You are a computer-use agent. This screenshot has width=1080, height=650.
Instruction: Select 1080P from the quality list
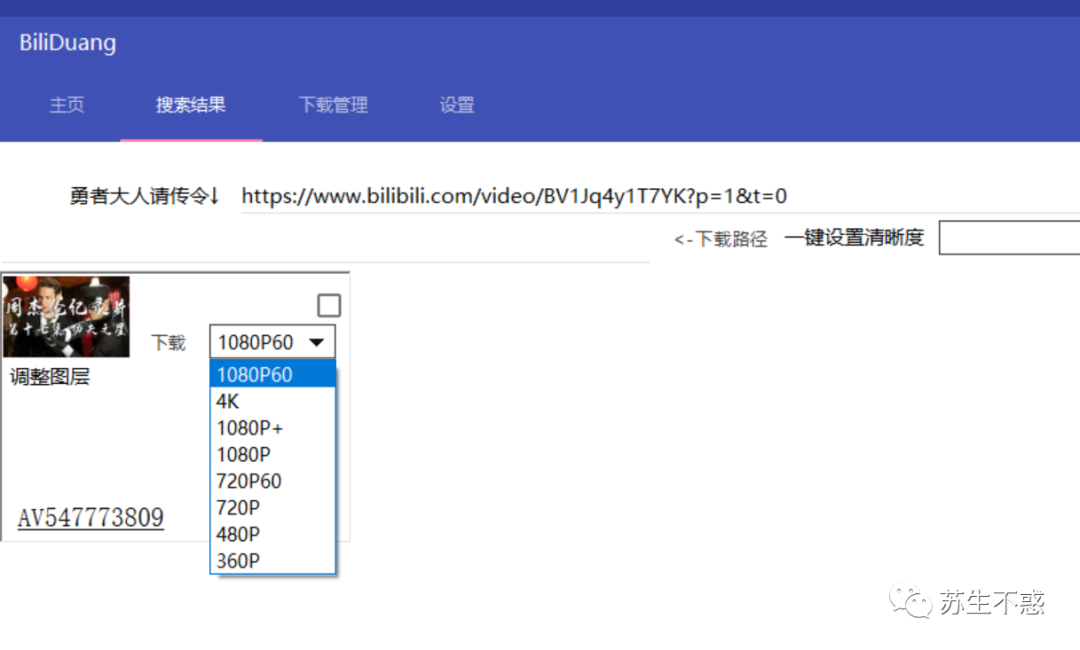[x=273, y=454]
